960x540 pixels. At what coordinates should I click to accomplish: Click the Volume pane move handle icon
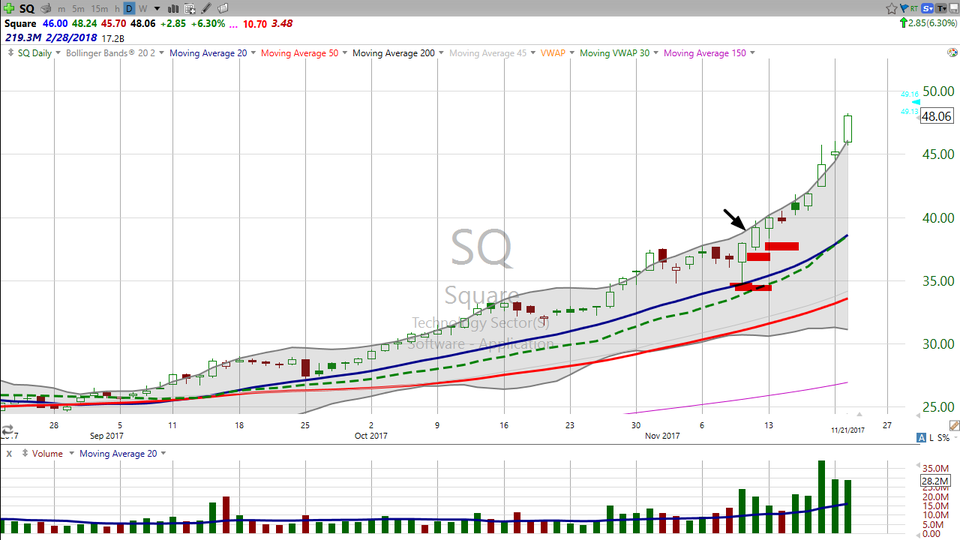[25, 454]
